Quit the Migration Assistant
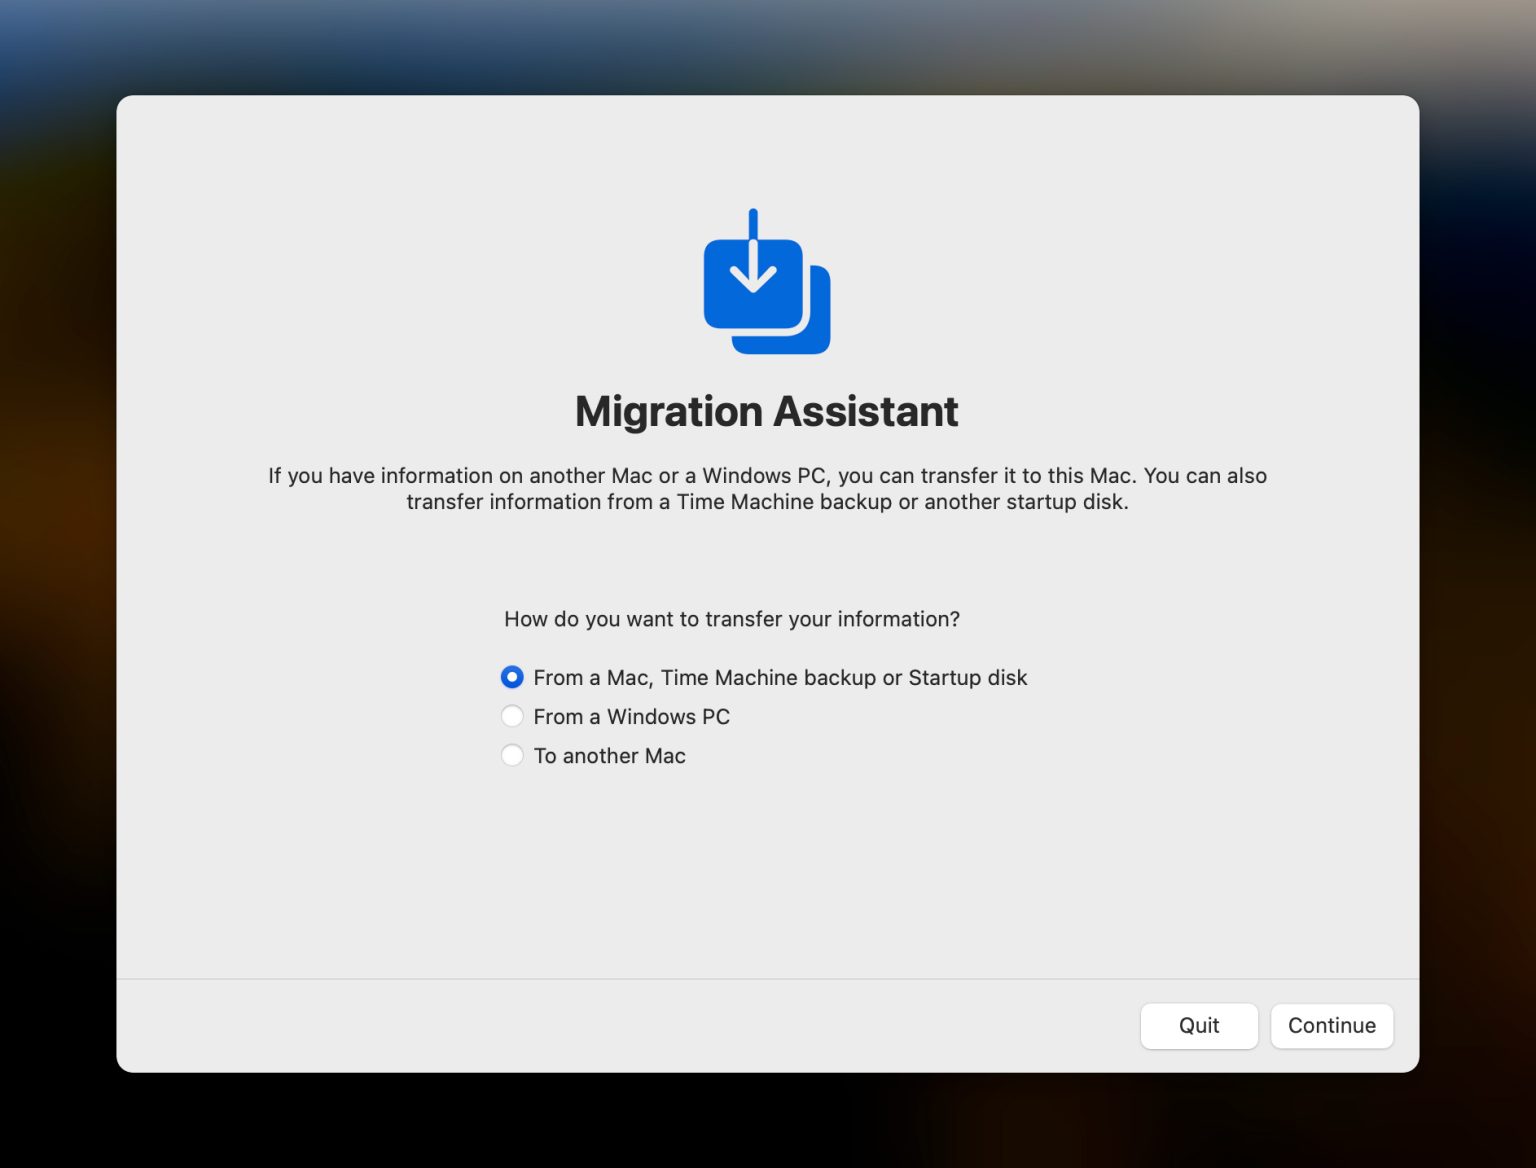Image resolution: width=1536 pixels, height=1168 pixels. (1198, 1025)
